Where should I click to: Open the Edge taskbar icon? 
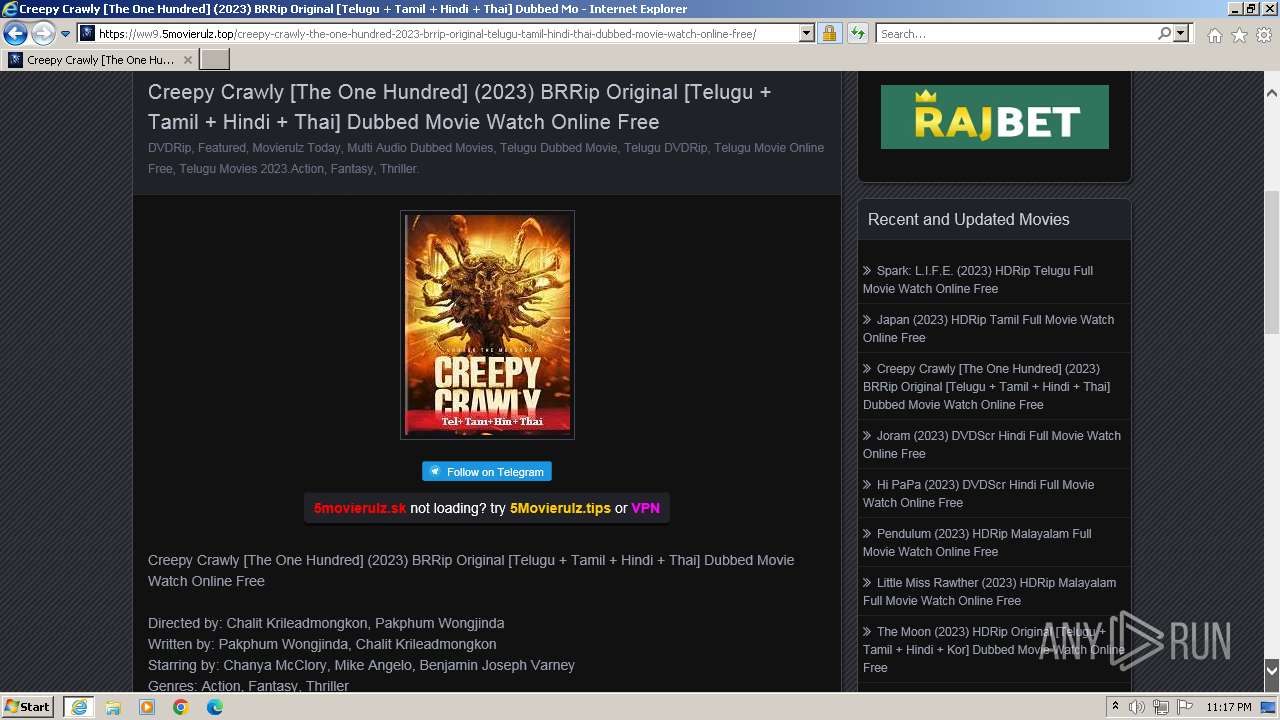tap(215, 707)
